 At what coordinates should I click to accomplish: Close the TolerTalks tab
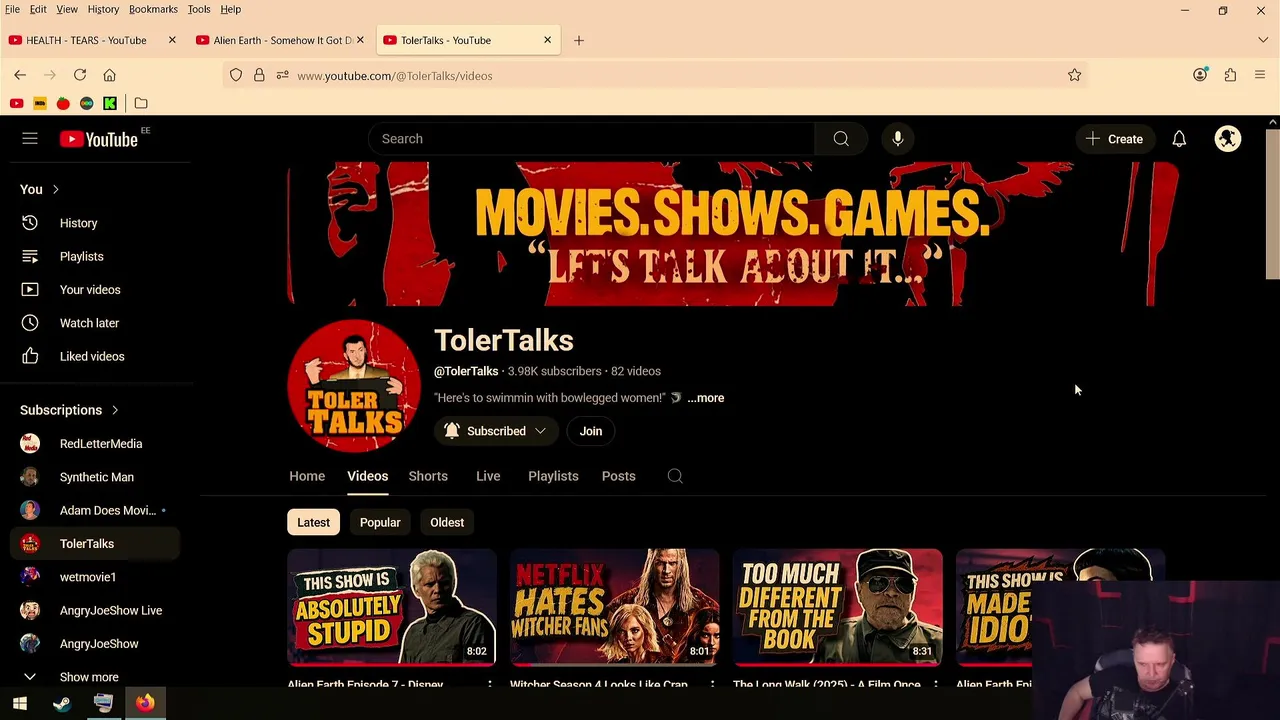(x=547, y=40)
